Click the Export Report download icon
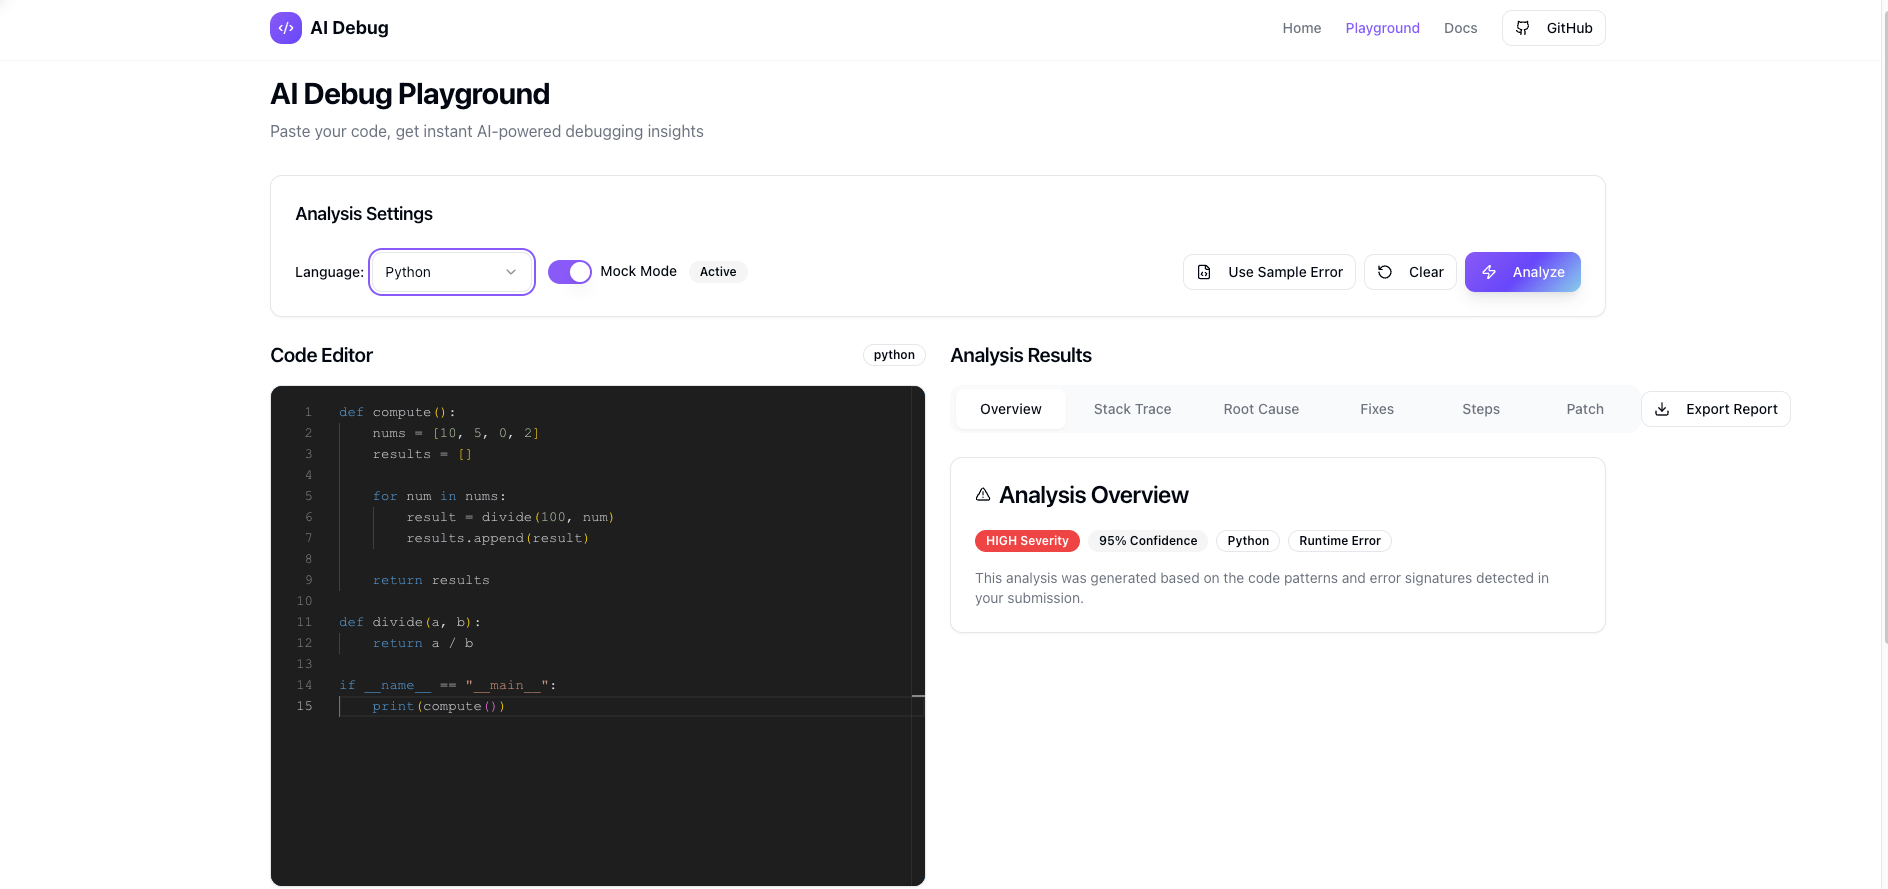Screen dimensions: 1888x889 [x=1662, y=409]
